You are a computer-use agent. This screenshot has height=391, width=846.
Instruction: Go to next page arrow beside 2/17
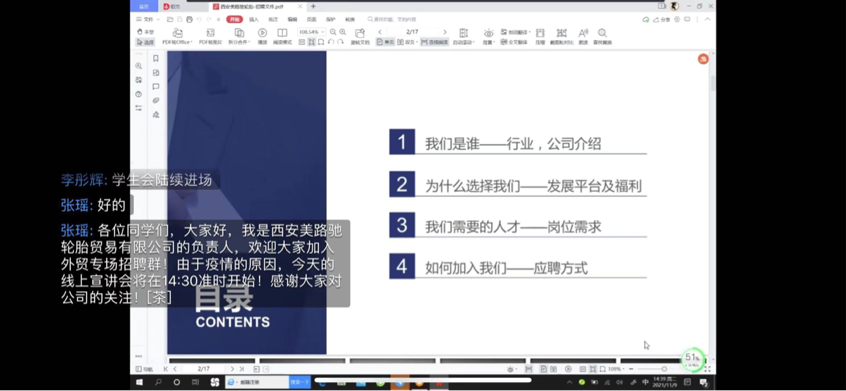point(445,32)
